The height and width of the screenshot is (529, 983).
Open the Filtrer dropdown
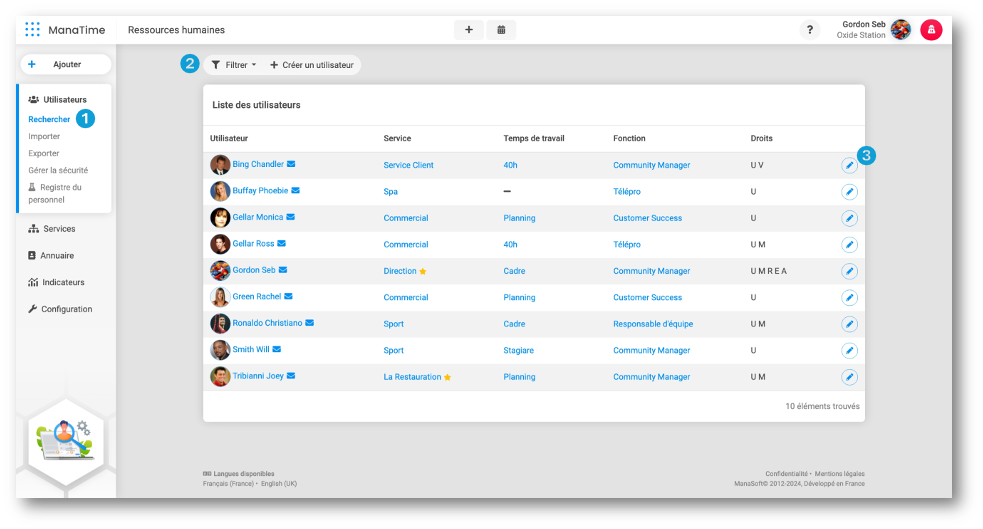pos(234,65)
